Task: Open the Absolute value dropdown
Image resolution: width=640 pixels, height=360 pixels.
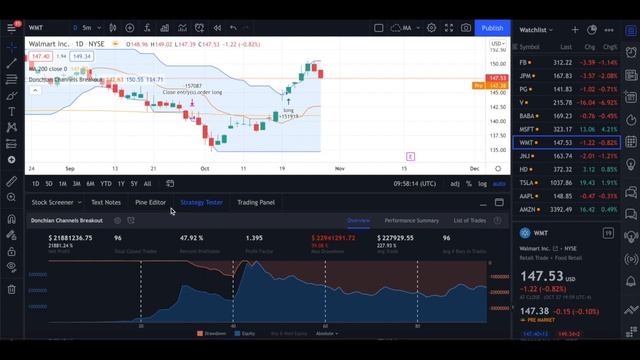Action: click(327, 333)
